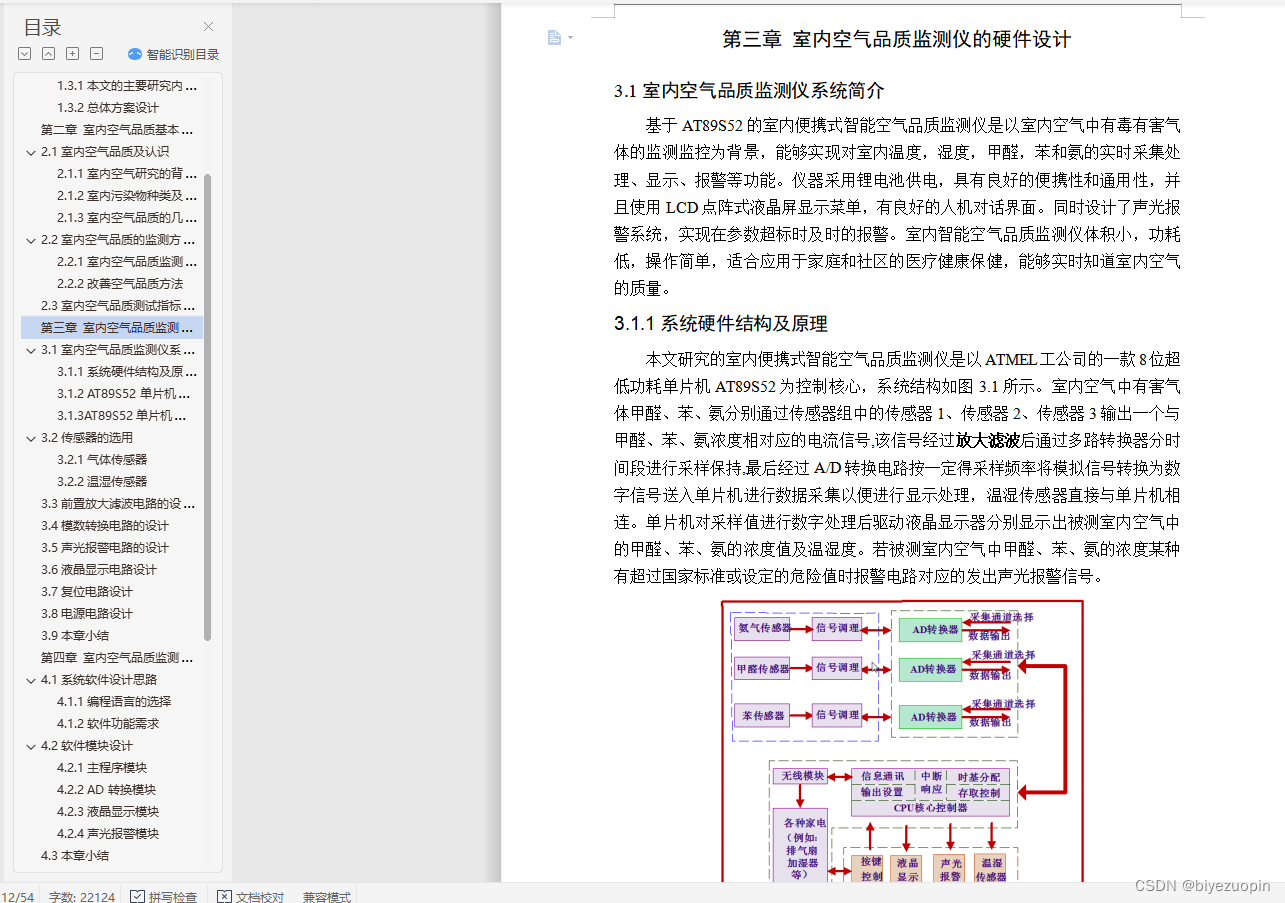
Task: Open 2.2.2 改善空气品质方法 entry
Action: [120, 284]
